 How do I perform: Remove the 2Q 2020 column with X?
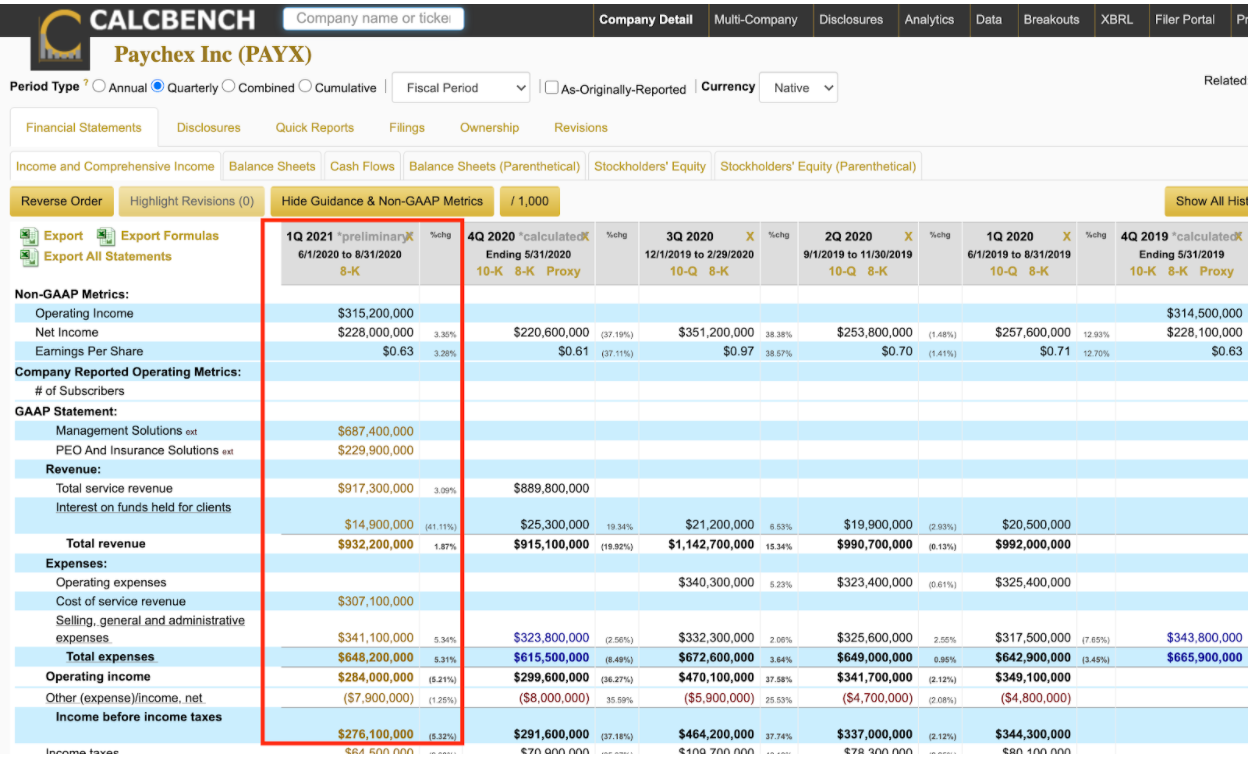pyautogui.click(x=909, y=237)
